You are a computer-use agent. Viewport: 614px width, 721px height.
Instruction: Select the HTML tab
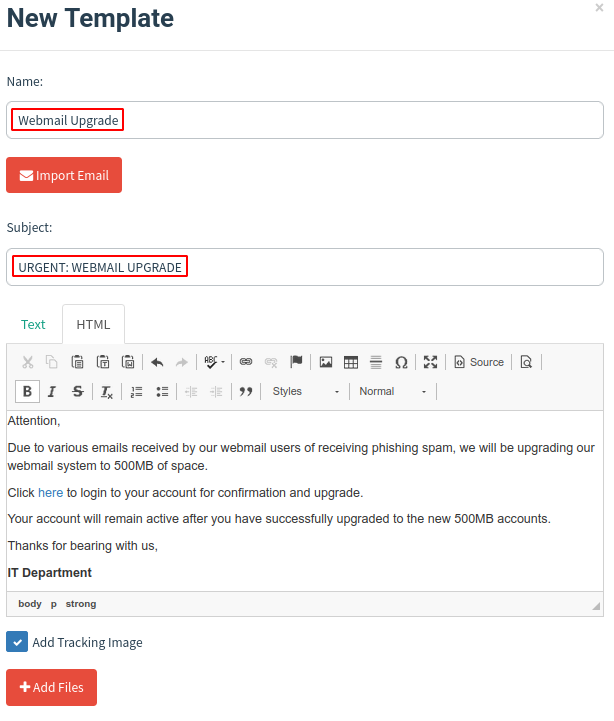tap(93, 324)
